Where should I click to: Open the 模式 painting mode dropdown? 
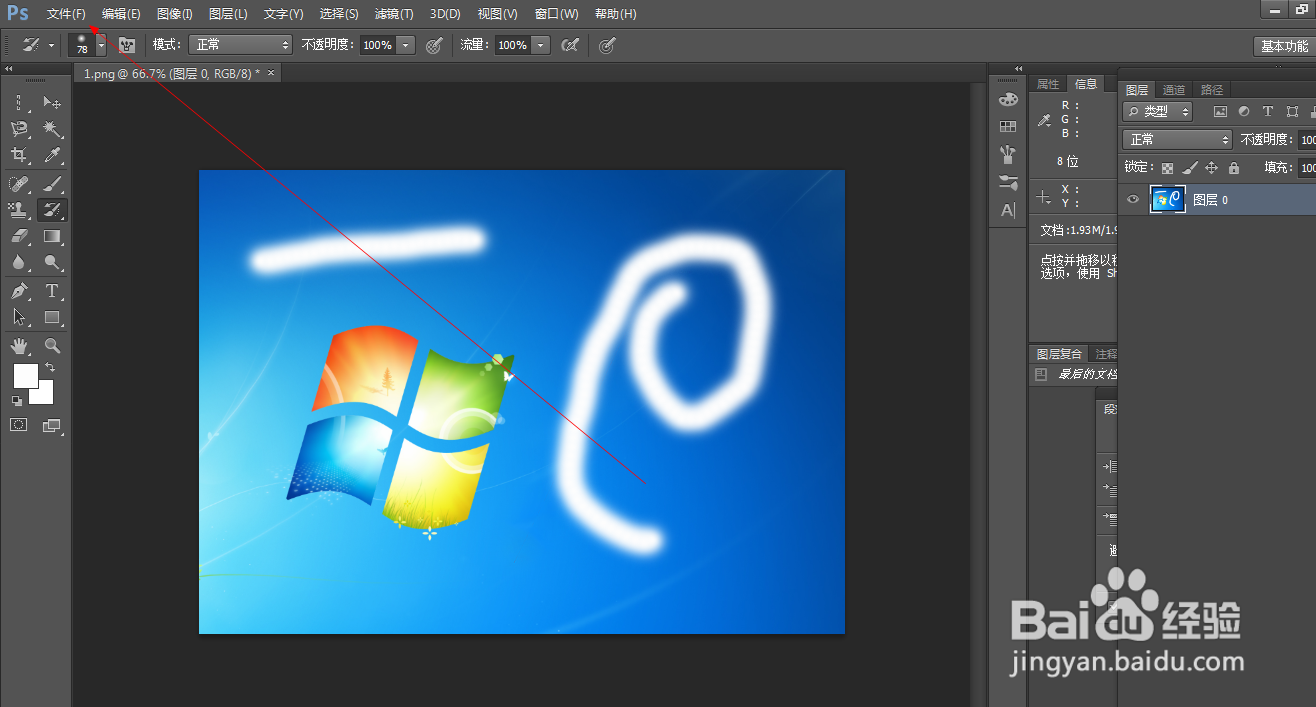click(x=240, y=45)
